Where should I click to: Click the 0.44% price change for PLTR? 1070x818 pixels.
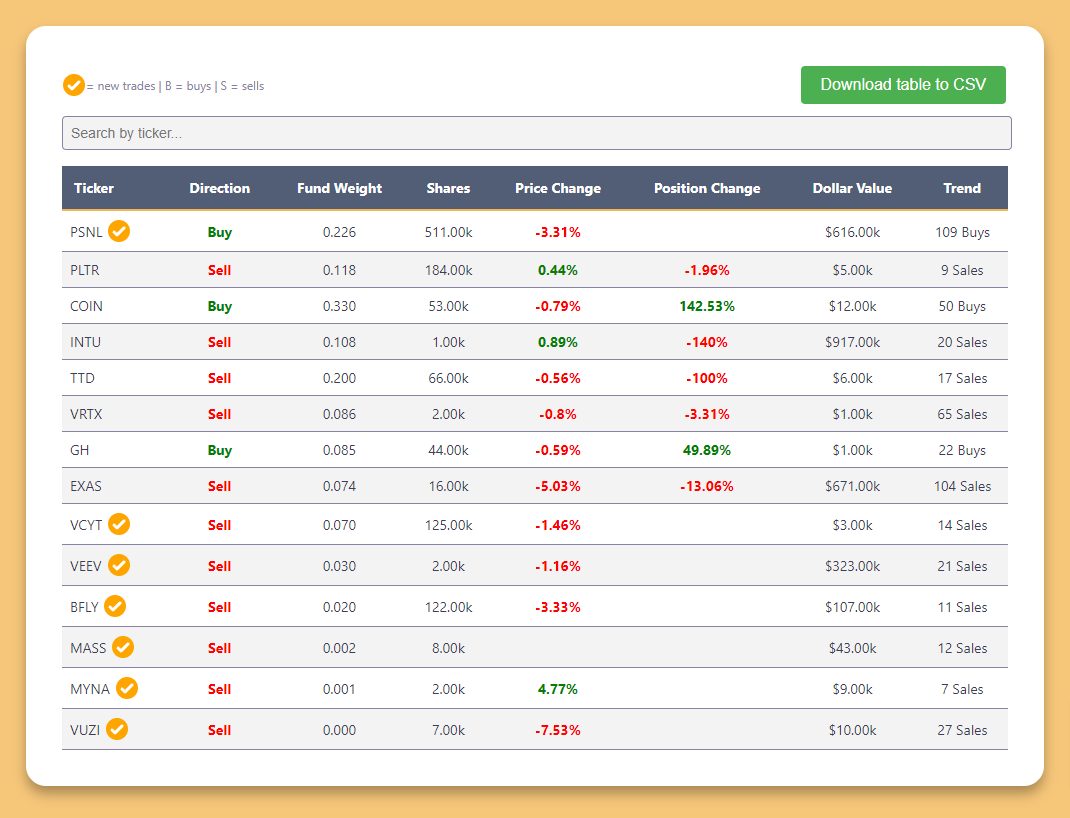point(558,270)
